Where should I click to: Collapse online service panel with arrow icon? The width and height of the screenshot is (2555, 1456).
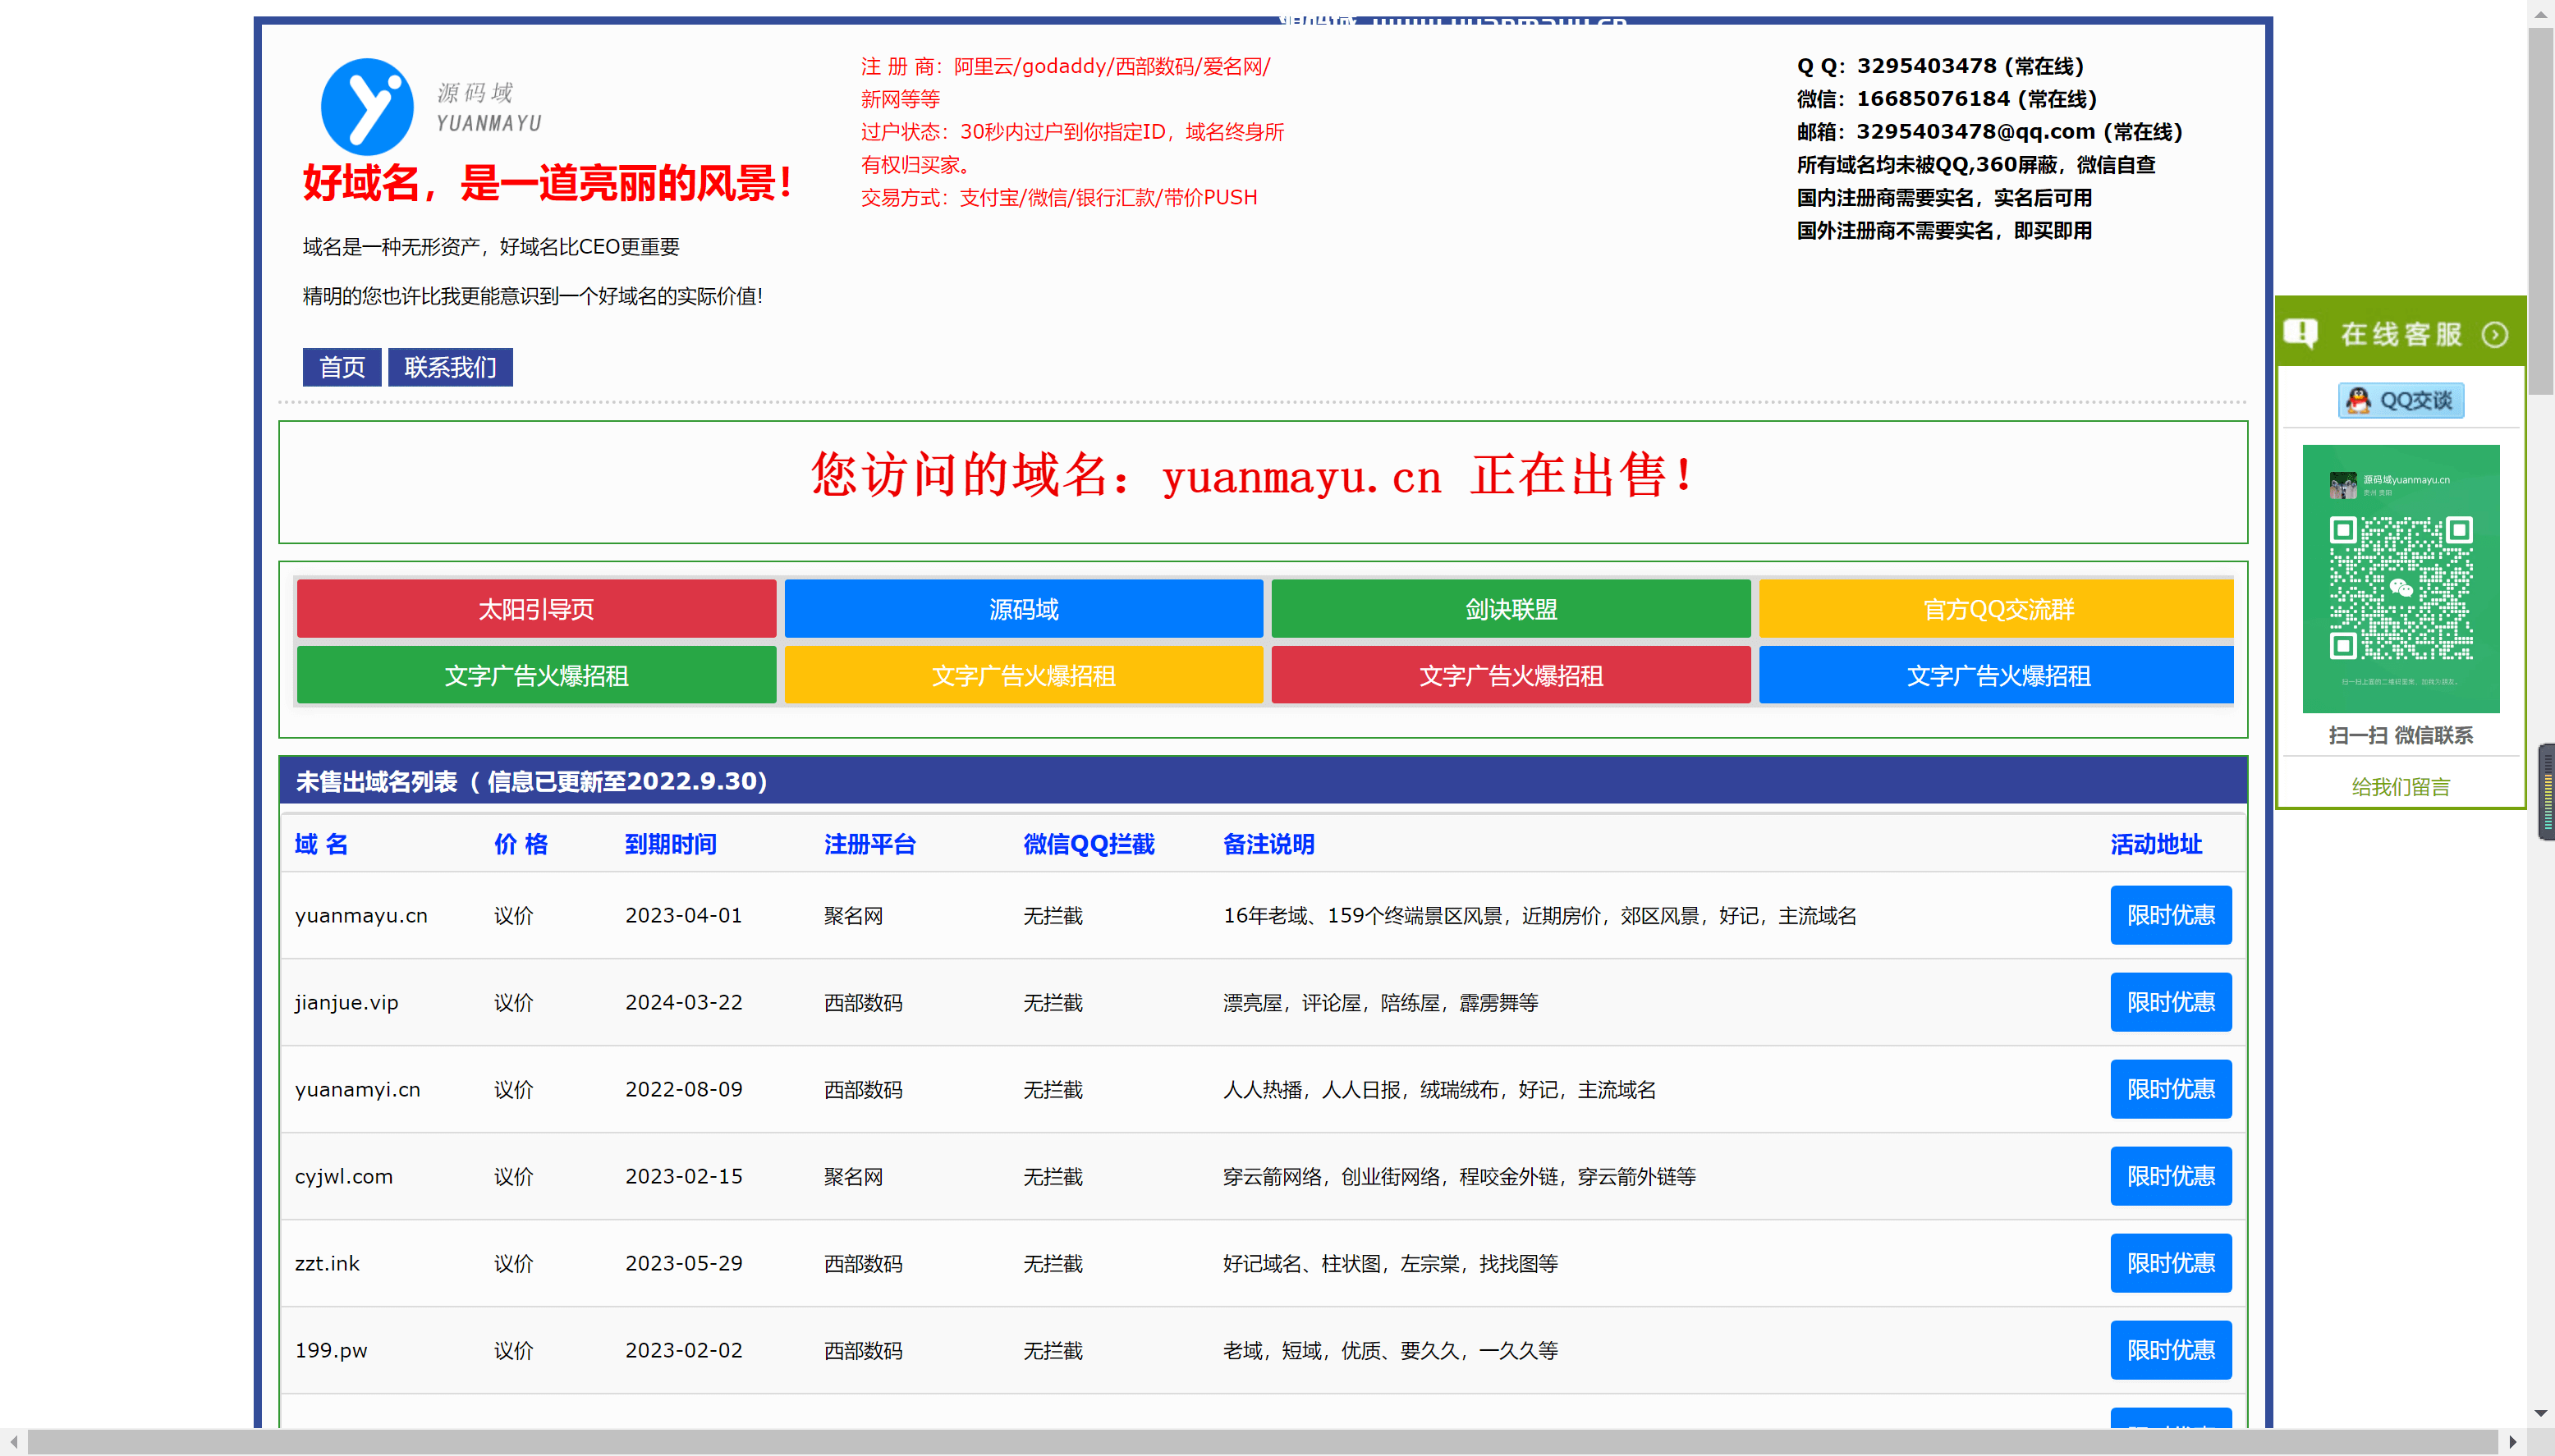tap(2495, 334)
